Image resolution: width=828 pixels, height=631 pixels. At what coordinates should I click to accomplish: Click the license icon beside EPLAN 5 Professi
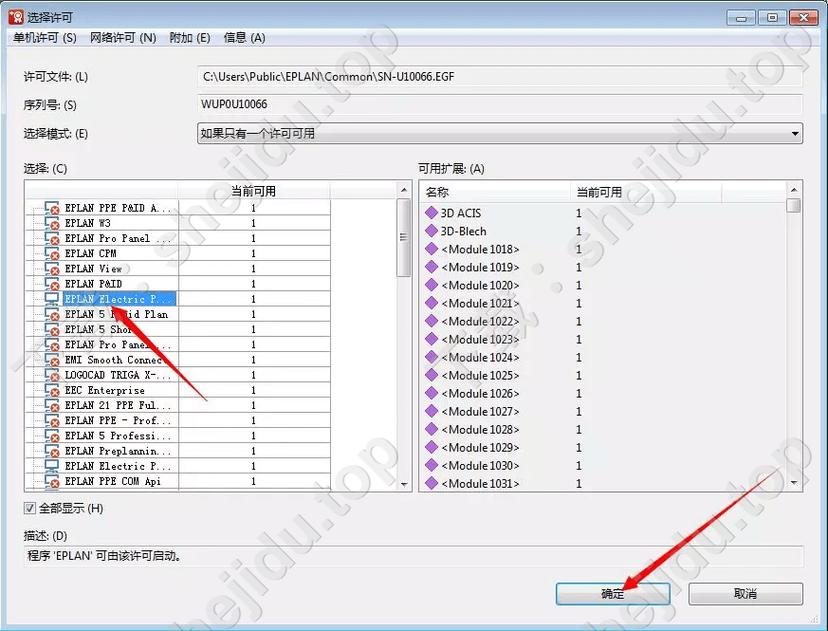click(52, 436)
